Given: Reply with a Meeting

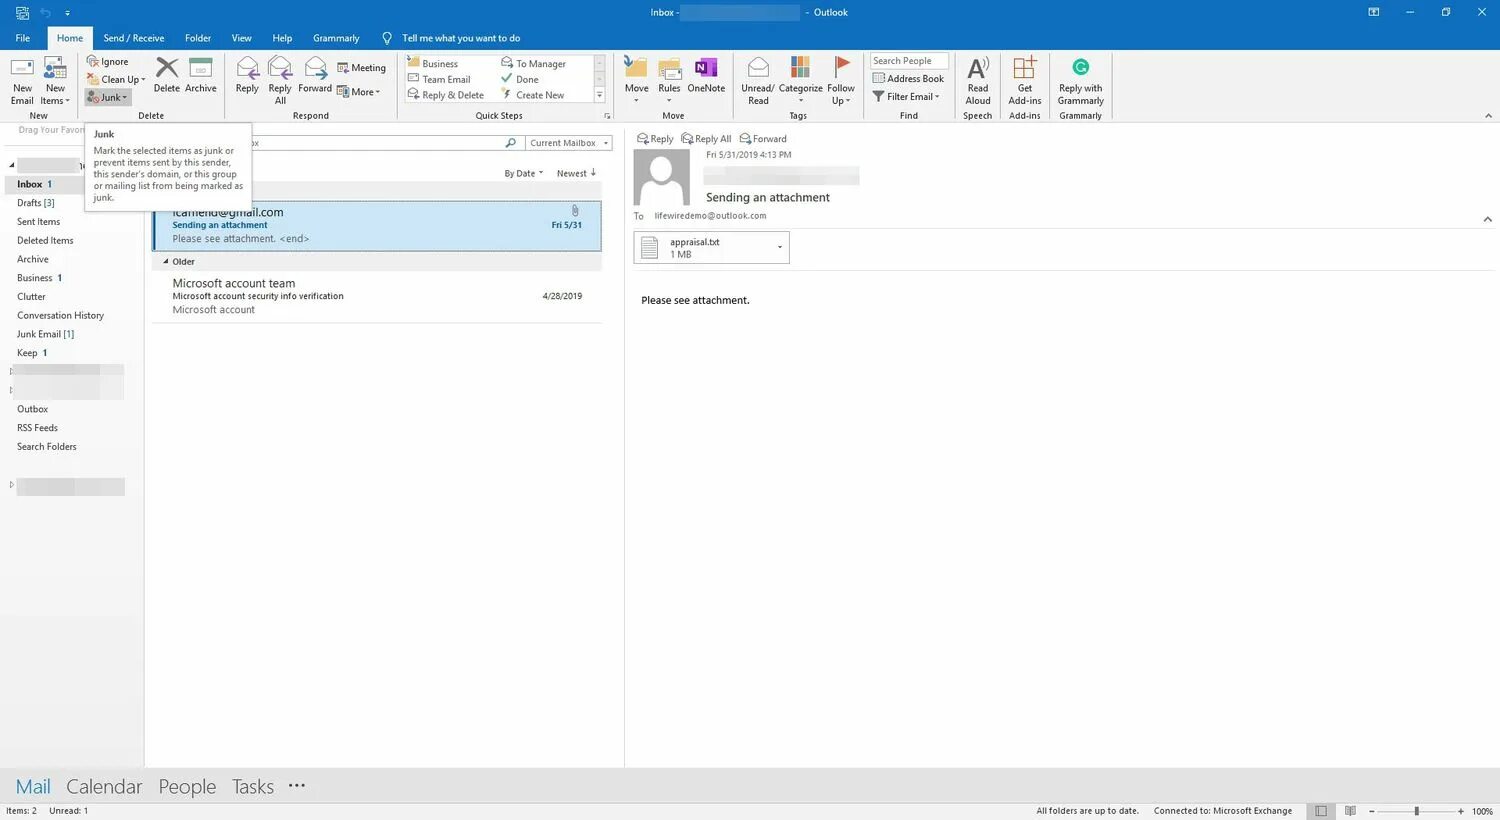Looking at the screenshot, I should (361, 68).
